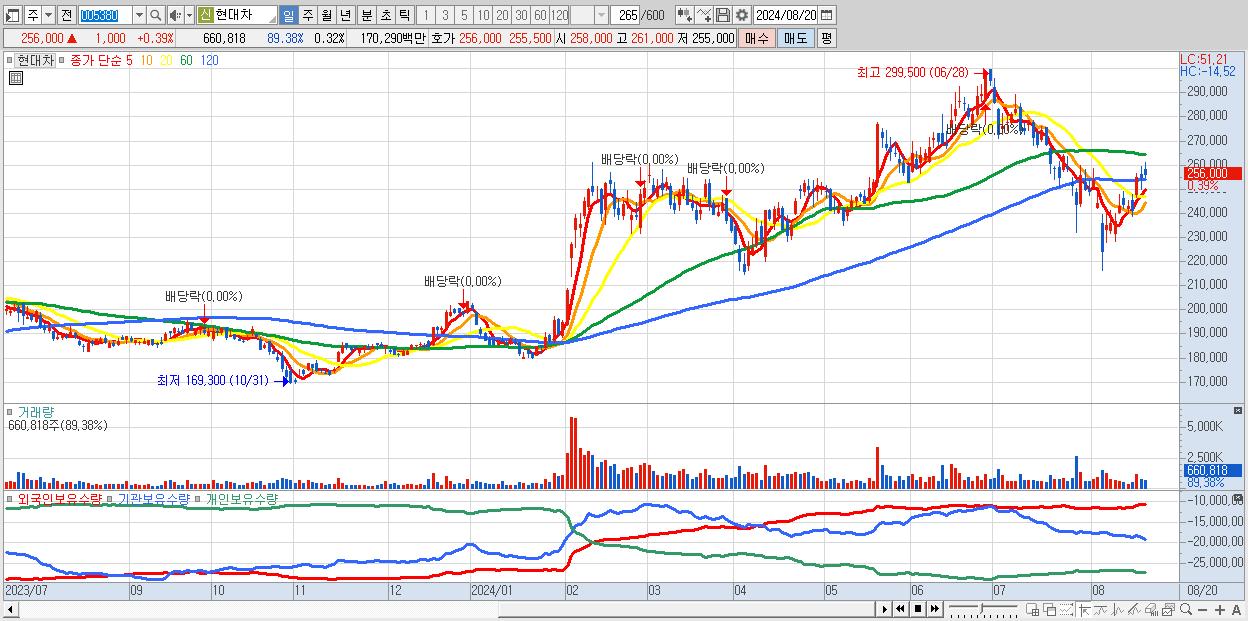Click the candle count field 265

pyautogui.click(x=627, y=15)
